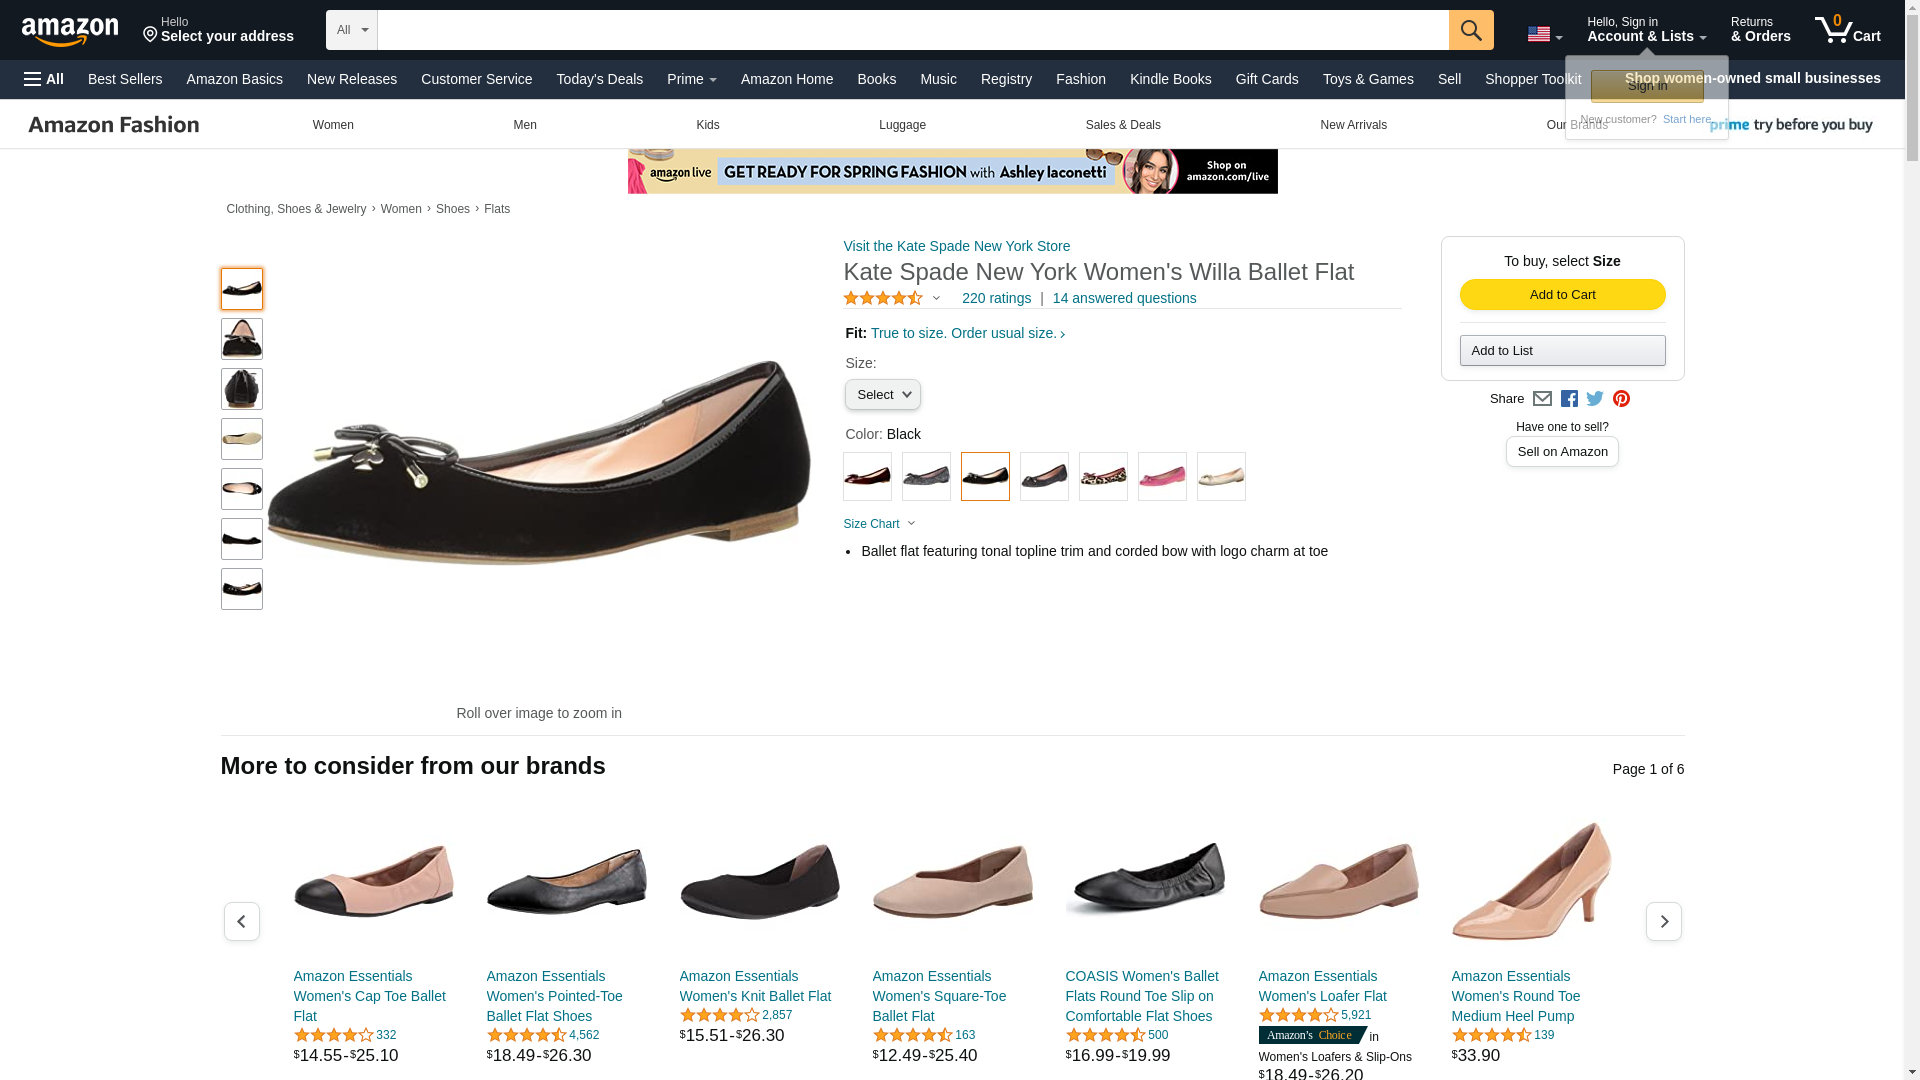Open the Women fashion tab
The width and height of the screenshot is (1920, 1080).
tap(333, 125)
